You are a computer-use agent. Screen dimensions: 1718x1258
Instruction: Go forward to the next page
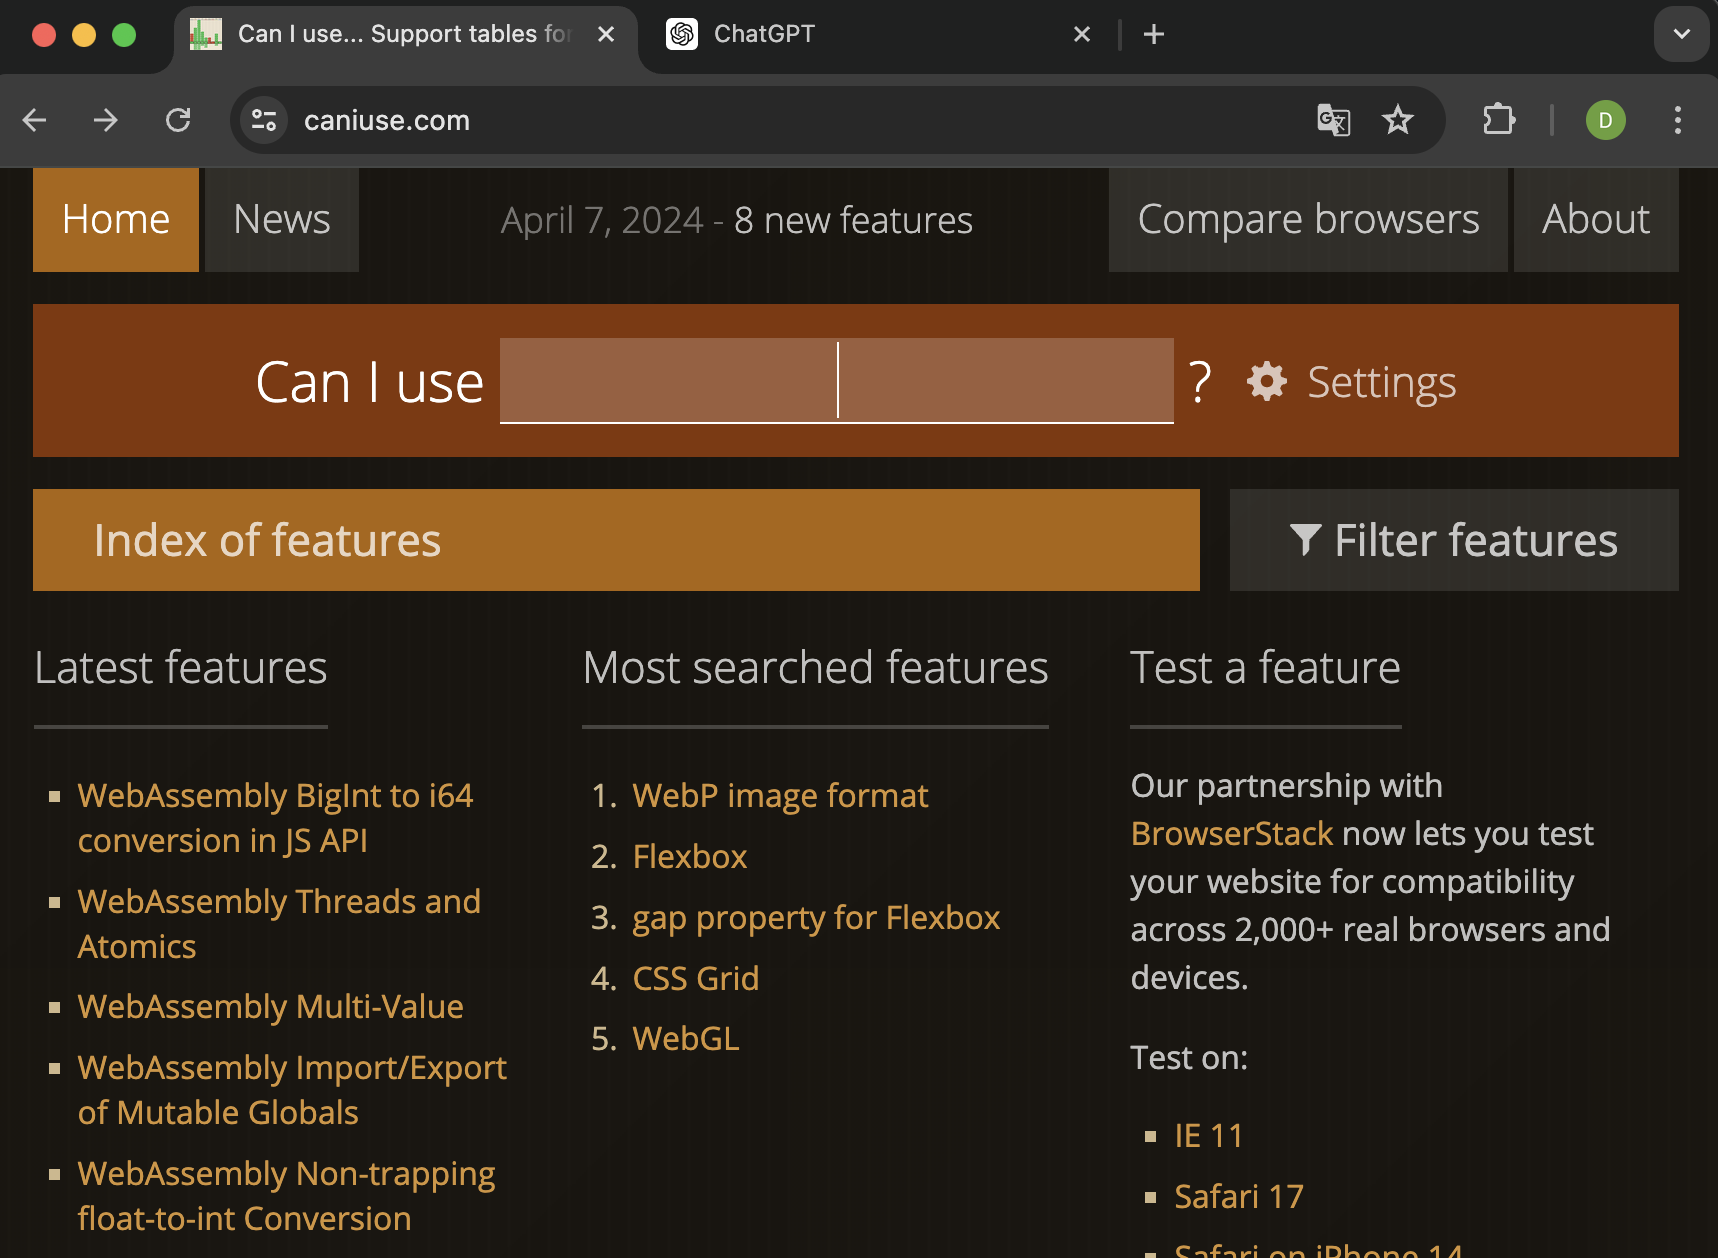106,121
